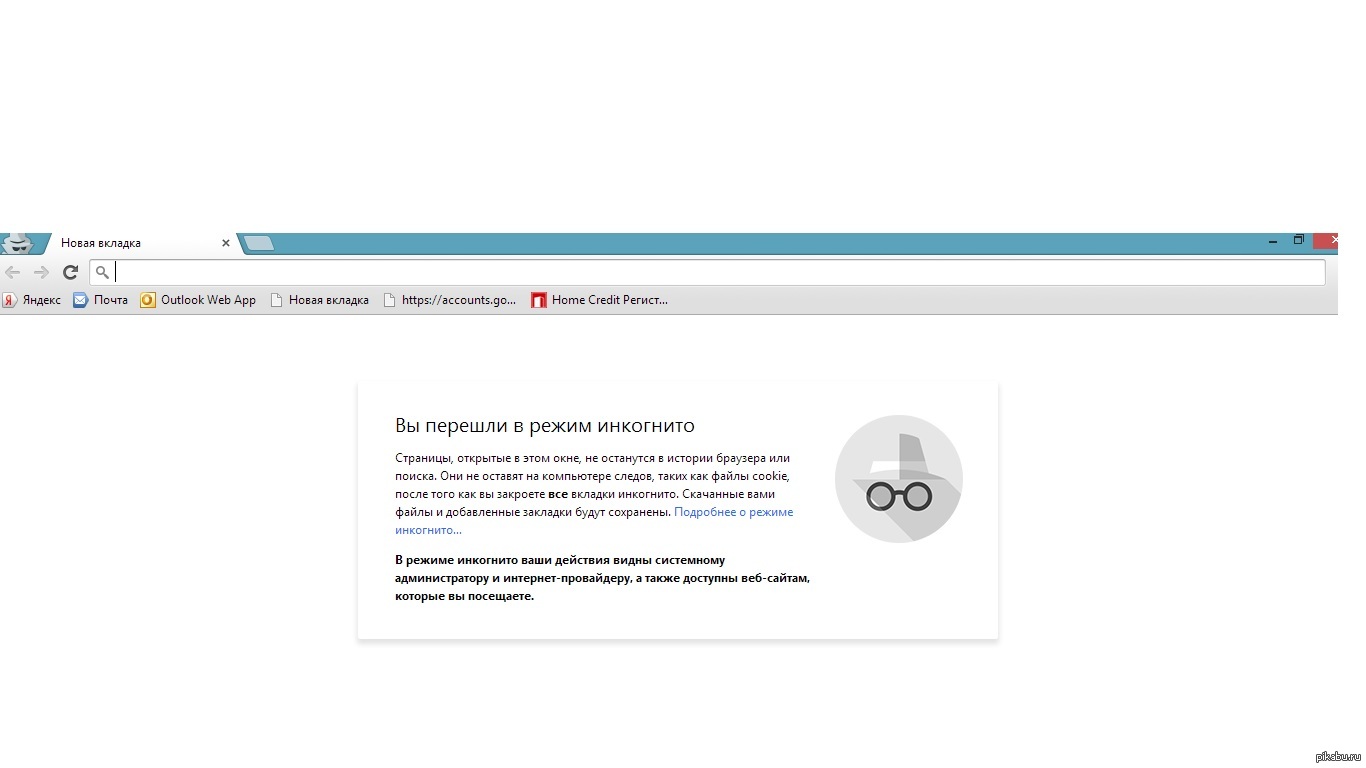The height and width of the screenshot is (768, 1366).
Task: Launch the Outlook Web App bookmark
Action: 198,300
